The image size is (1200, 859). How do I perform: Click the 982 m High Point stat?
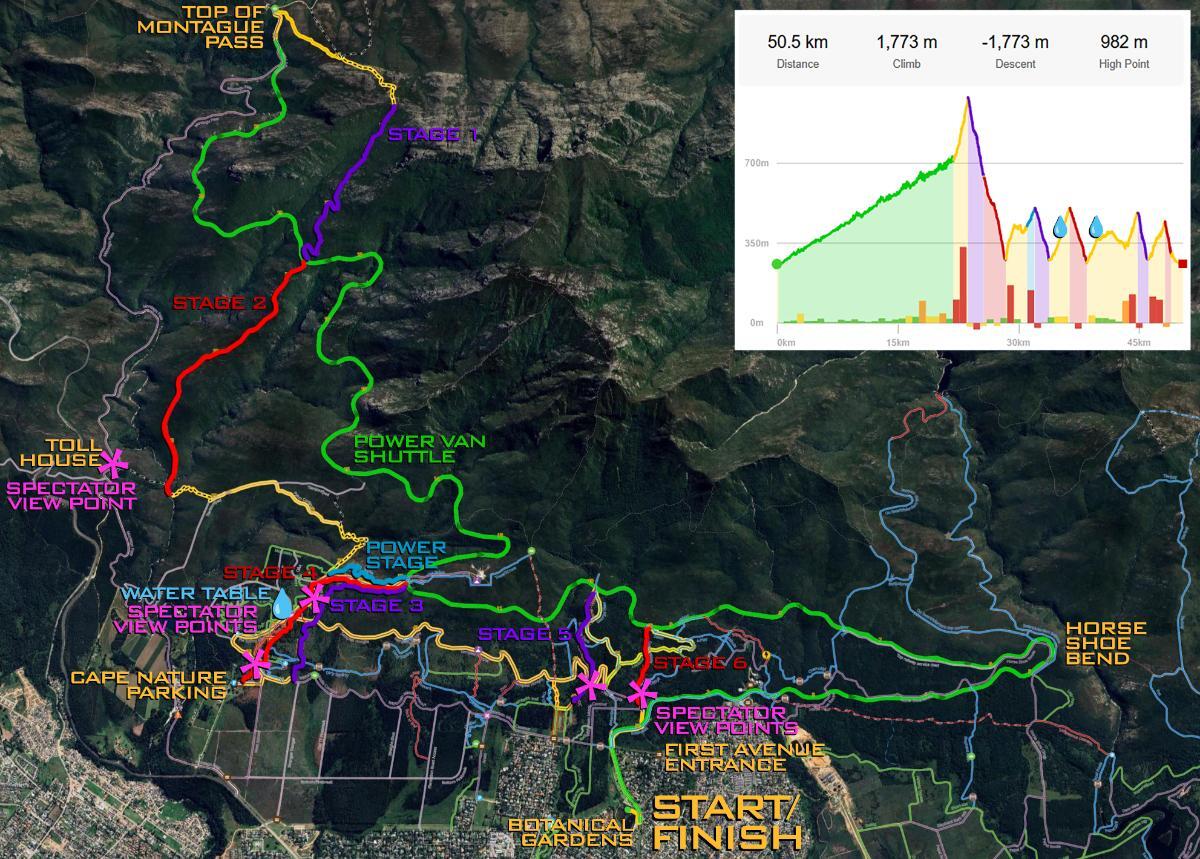1123,52
